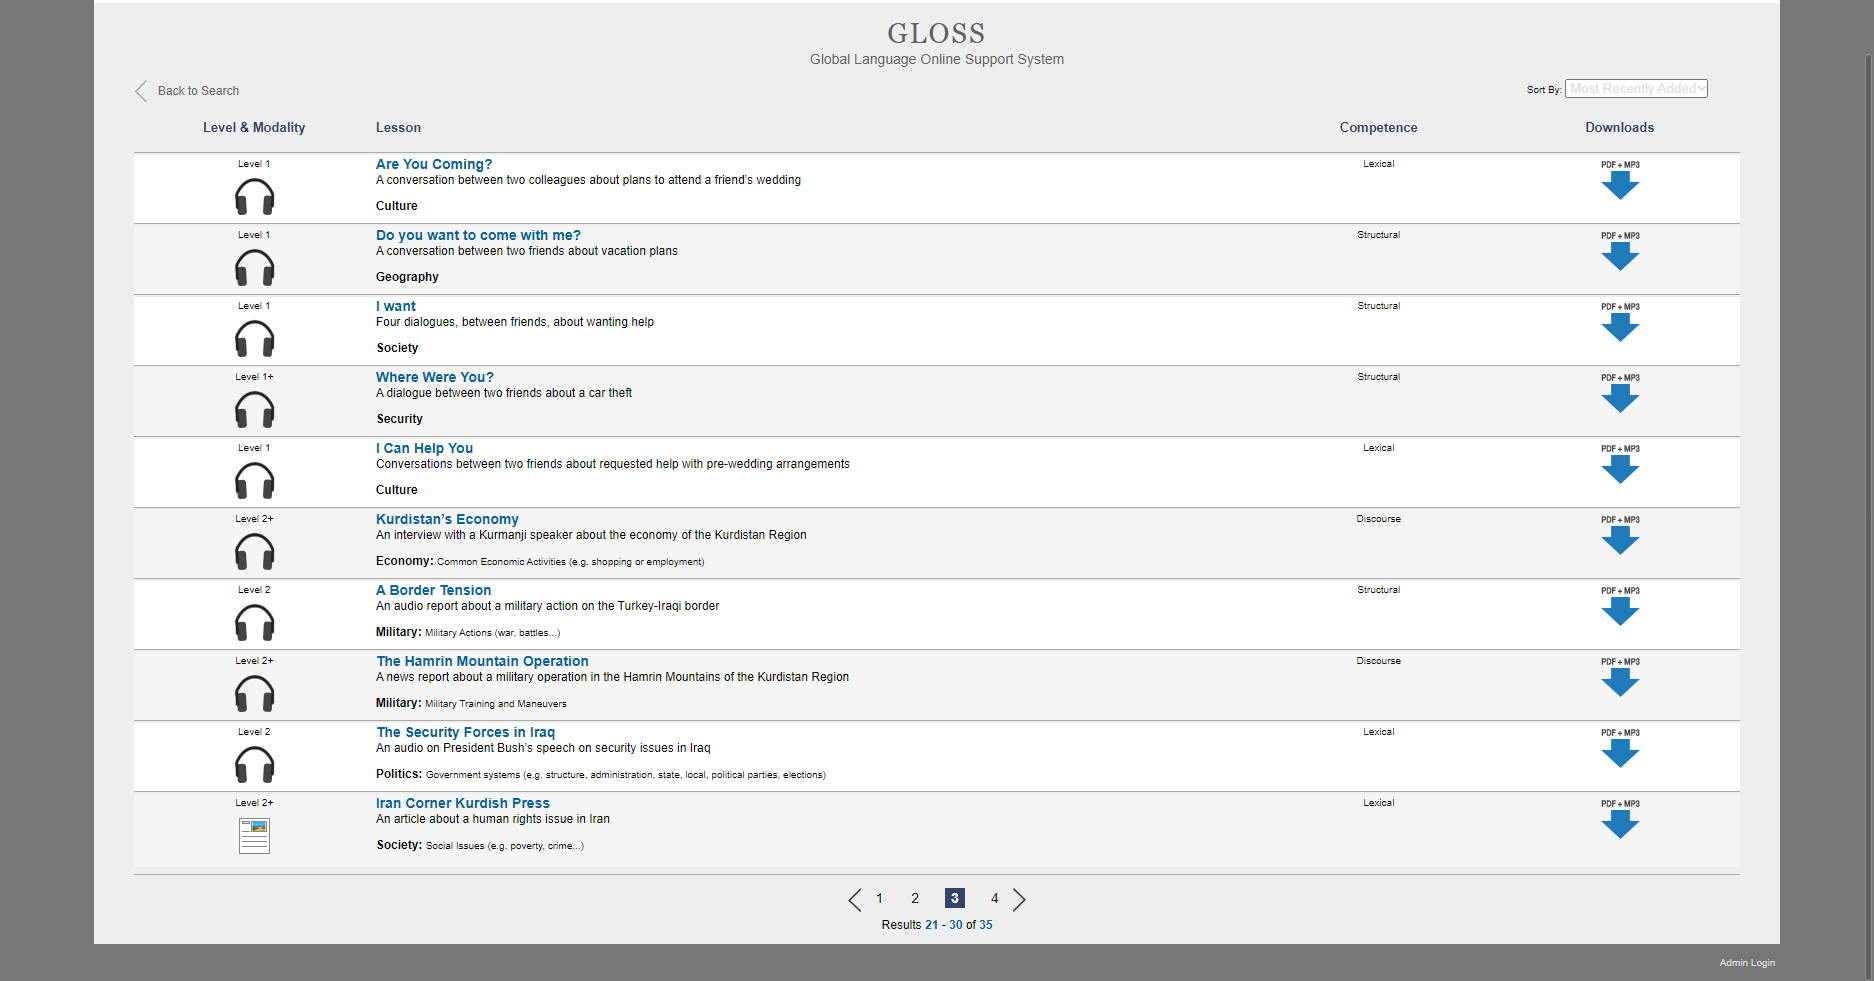Click the next page arrow
Screen dimensions: 1874x981
point(1020,899)
